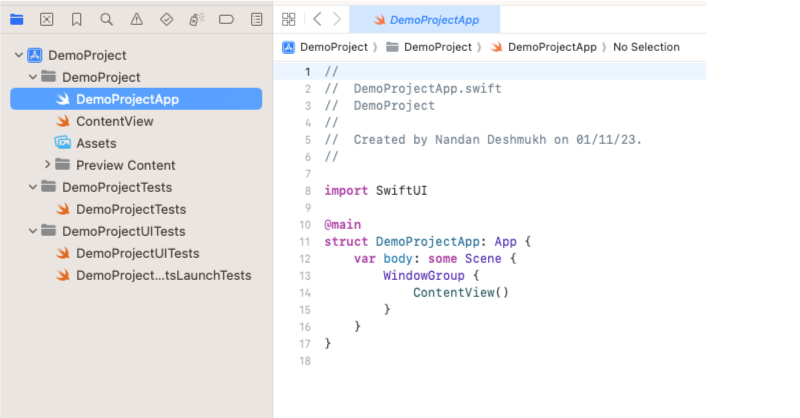The image size is (800, 418).
Task: Open the Project navigator folder icon
Action: pyautogui.click(x=17, y=19)
